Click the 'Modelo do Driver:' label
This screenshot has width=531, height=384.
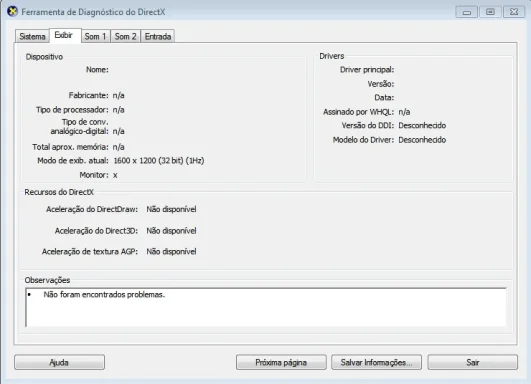[x=363, y=140]
